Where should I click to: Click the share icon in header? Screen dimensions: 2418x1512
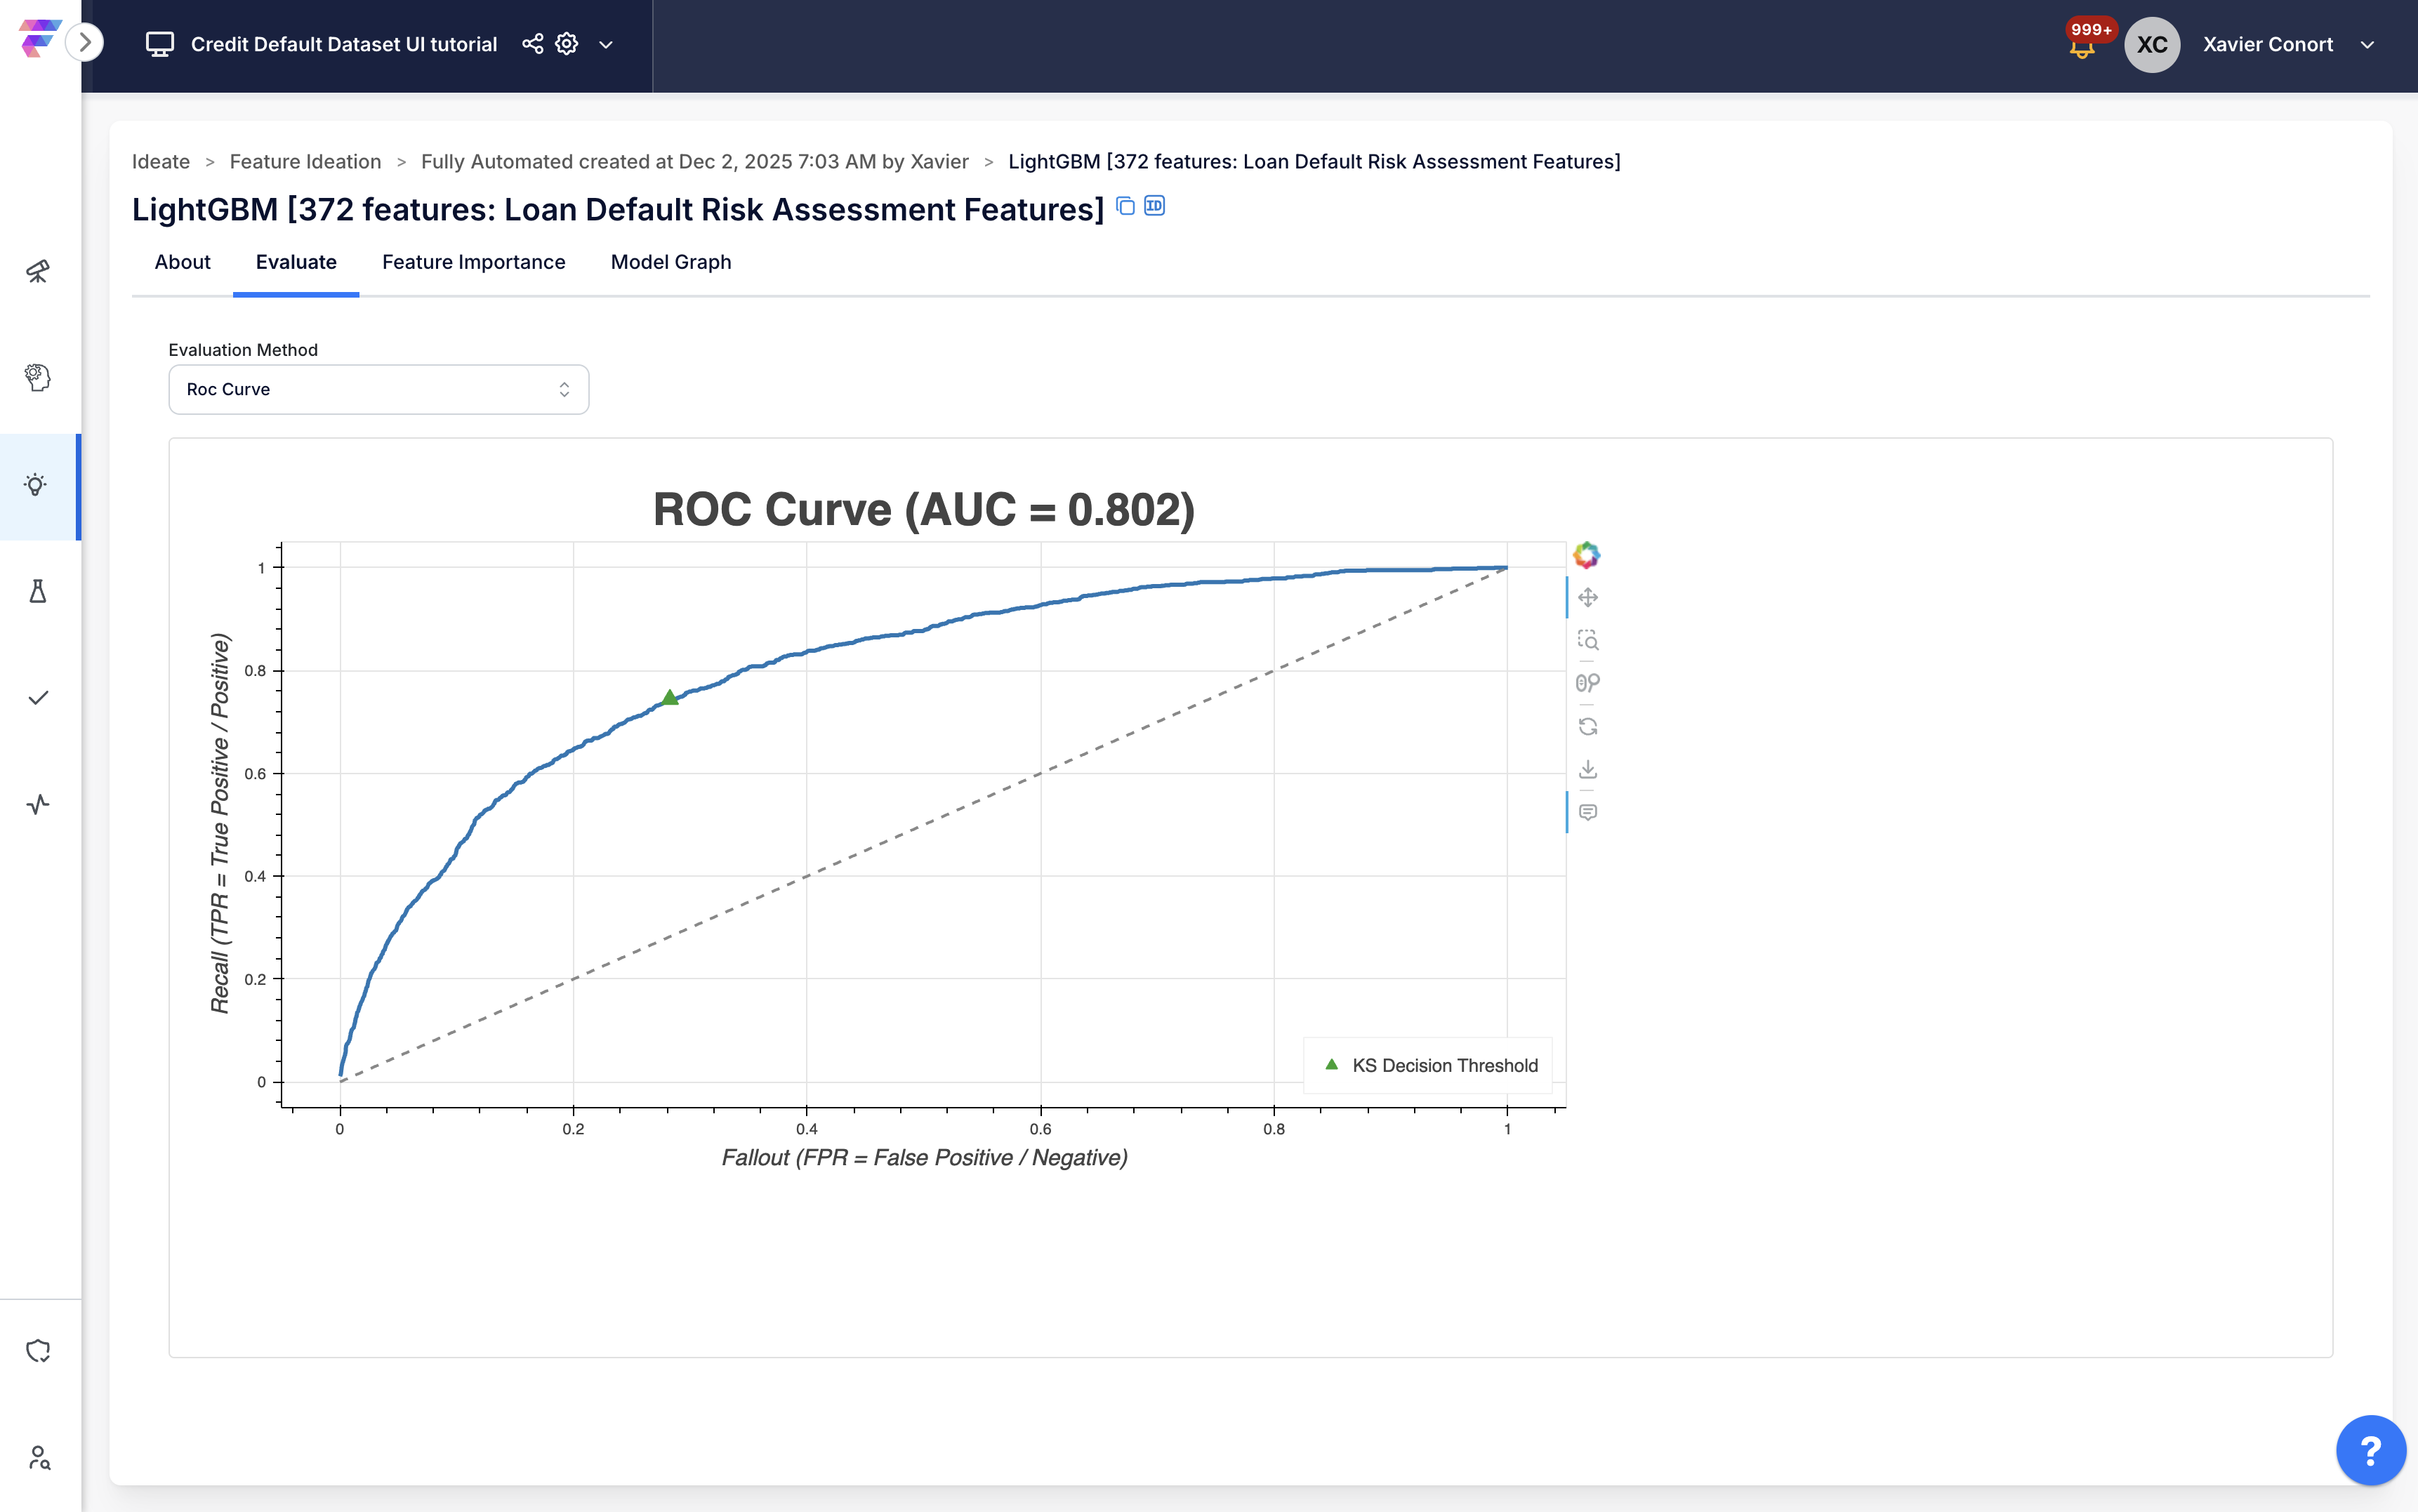pyautogui.click(x=533, y=44)
